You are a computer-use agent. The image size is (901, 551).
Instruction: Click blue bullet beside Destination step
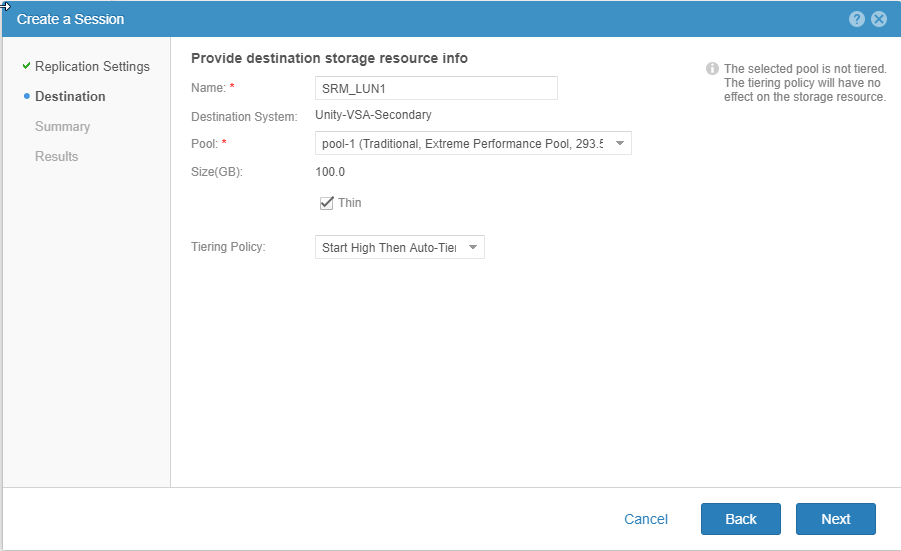[26, 97]
